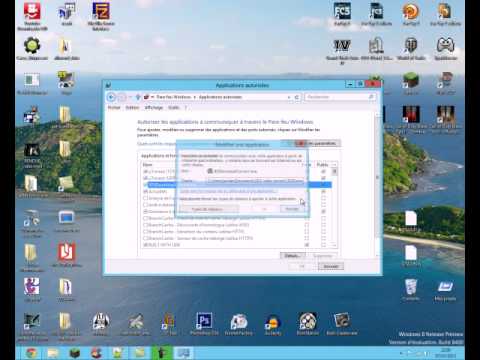The height and width of the screenshot is (360, 480).
Task: Open Audacity desktop shortcut
Action: (x=273, y=324)
